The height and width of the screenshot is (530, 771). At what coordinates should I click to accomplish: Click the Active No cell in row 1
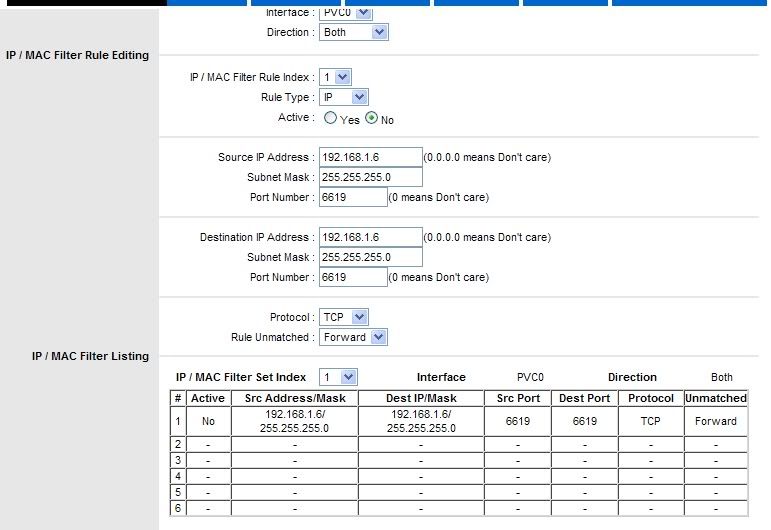(x=208, y=421)
